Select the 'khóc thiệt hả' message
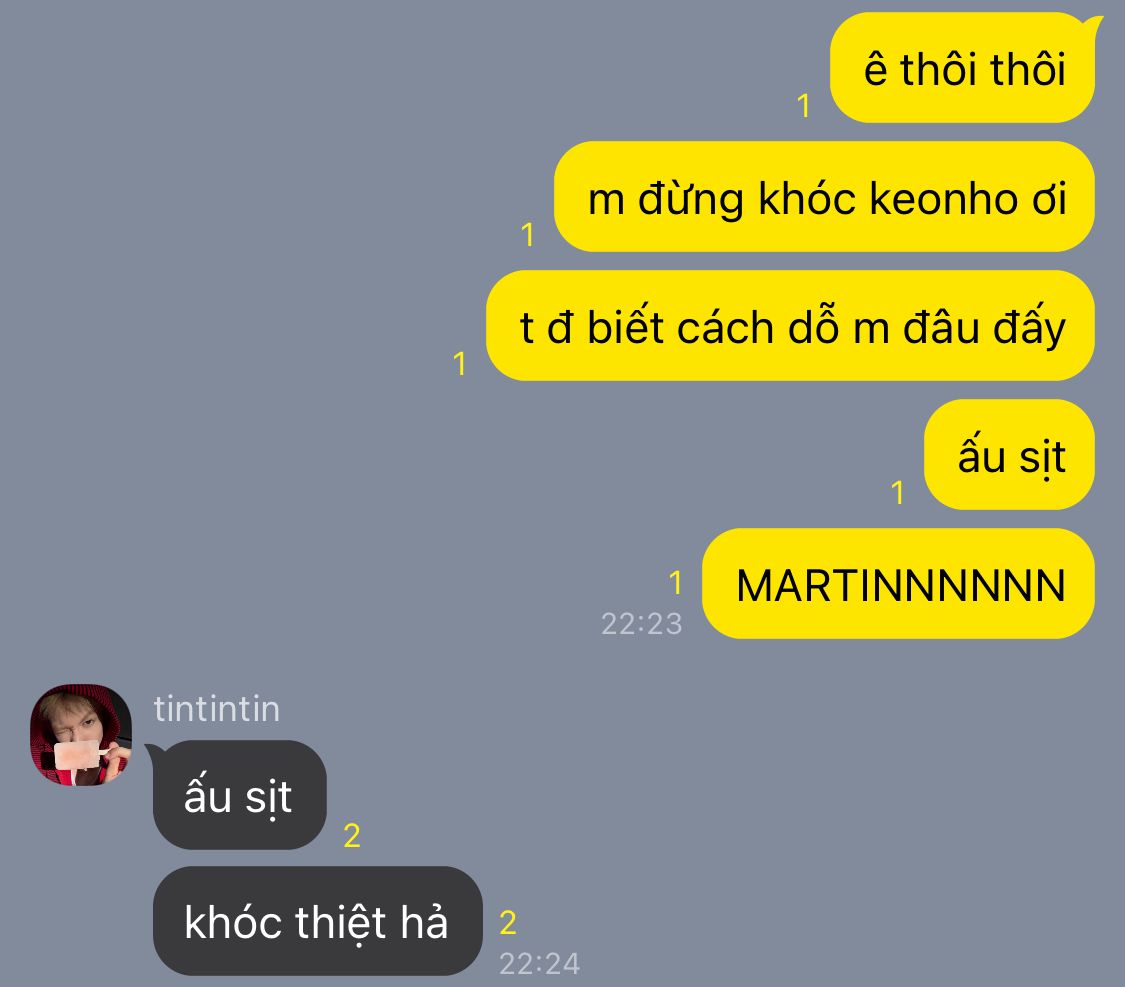 tap(318, 921)
